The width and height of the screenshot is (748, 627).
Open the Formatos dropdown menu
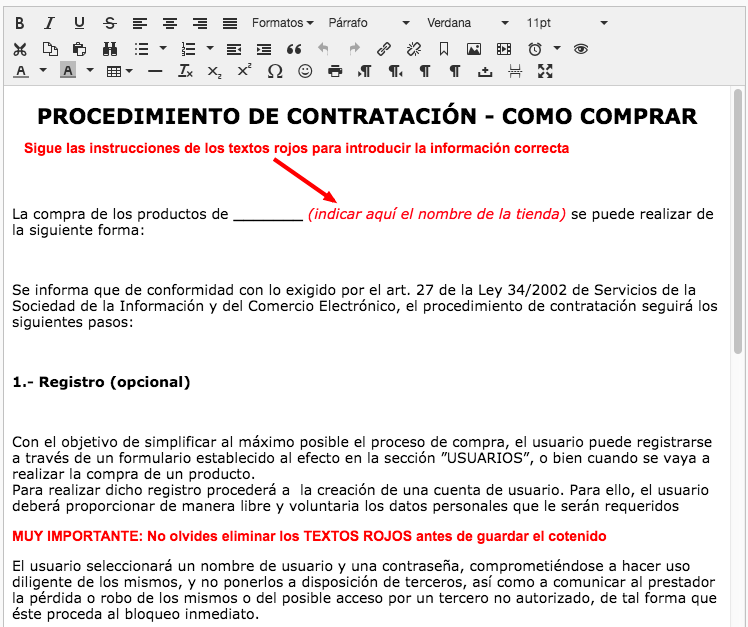282,23
